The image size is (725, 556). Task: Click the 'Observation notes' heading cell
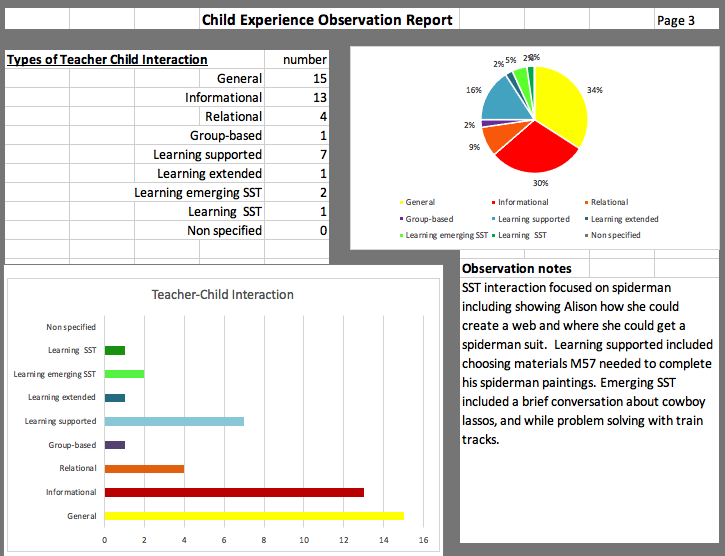pos(516,268)
